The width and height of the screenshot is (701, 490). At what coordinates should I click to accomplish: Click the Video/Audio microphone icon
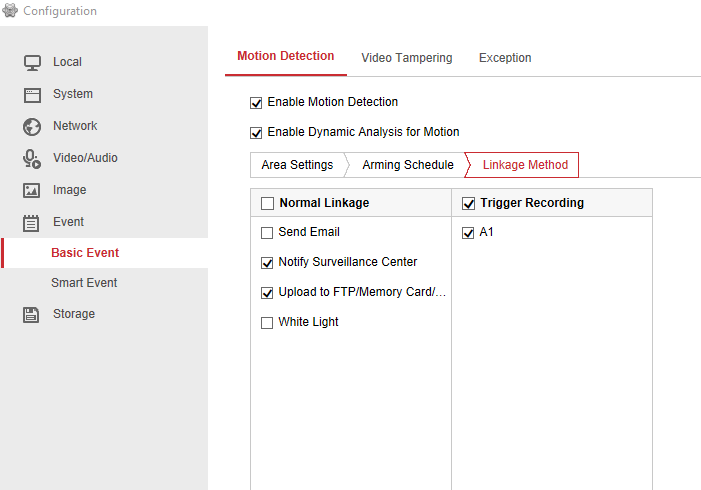[32, 158]
